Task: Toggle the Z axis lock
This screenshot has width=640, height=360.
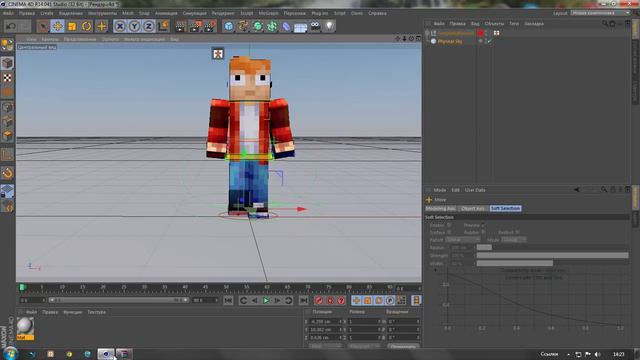Action: [149, 27]
